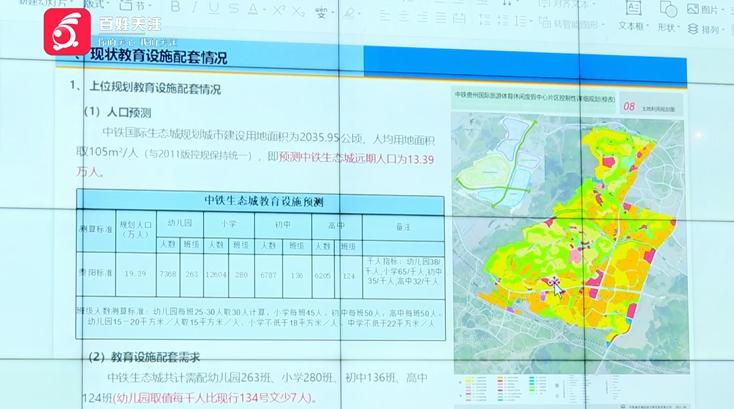Image resolution: width=734 pixels, height=409 pixels.
Task: Click the table cell 小学
Action: pyautogui.click(x=228, y=224)
